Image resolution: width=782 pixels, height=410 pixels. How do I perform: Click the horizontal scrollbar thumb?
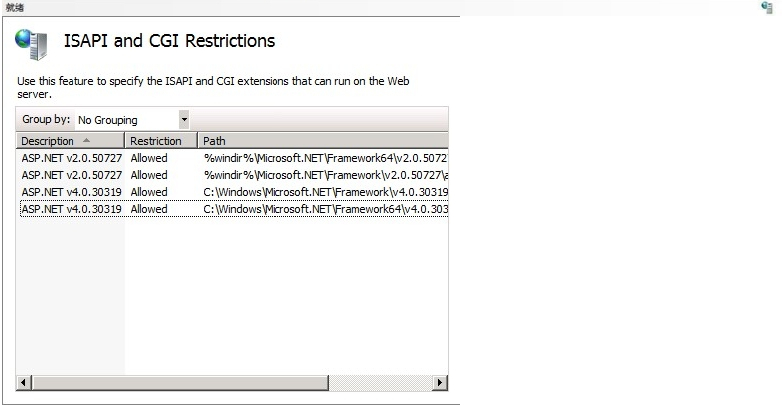click(x=180, y=383)
